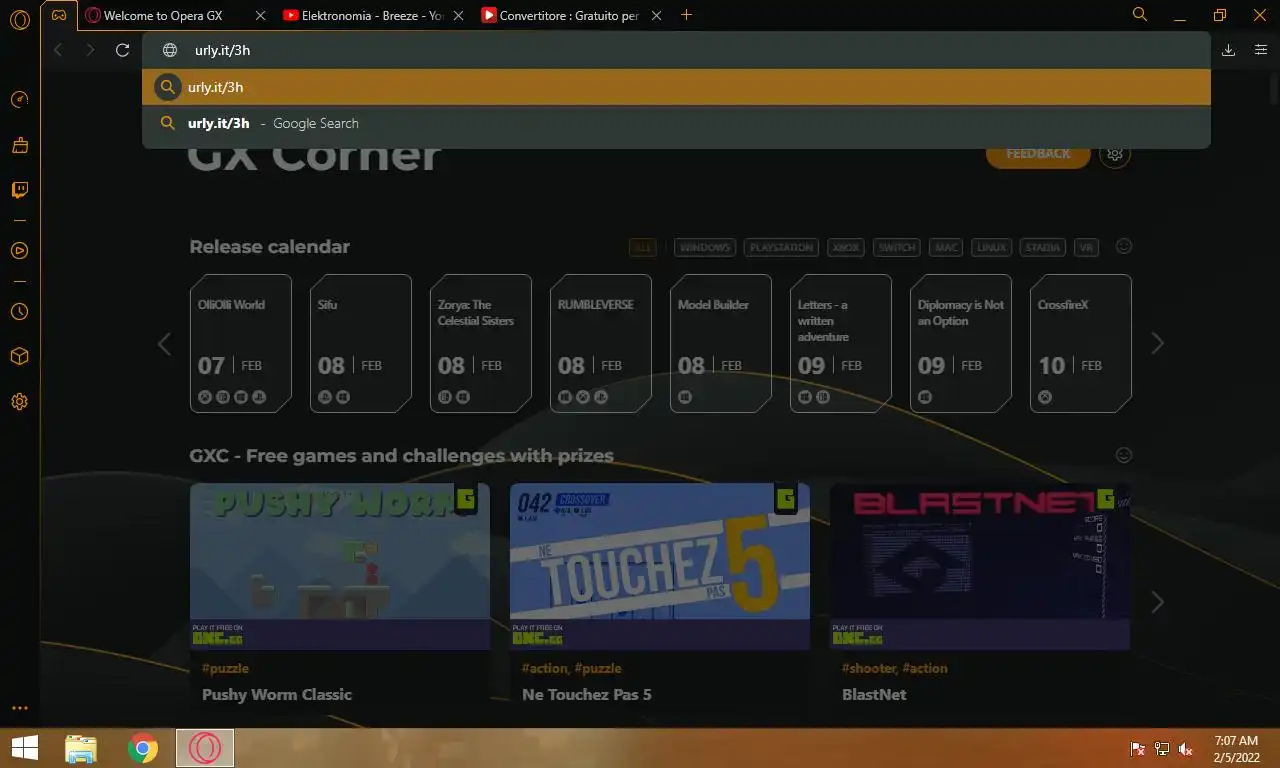Open the Zorya: The Celestial Sisters card
The width and height of the screenshot is (1280, 768).
tap(481, 343)
